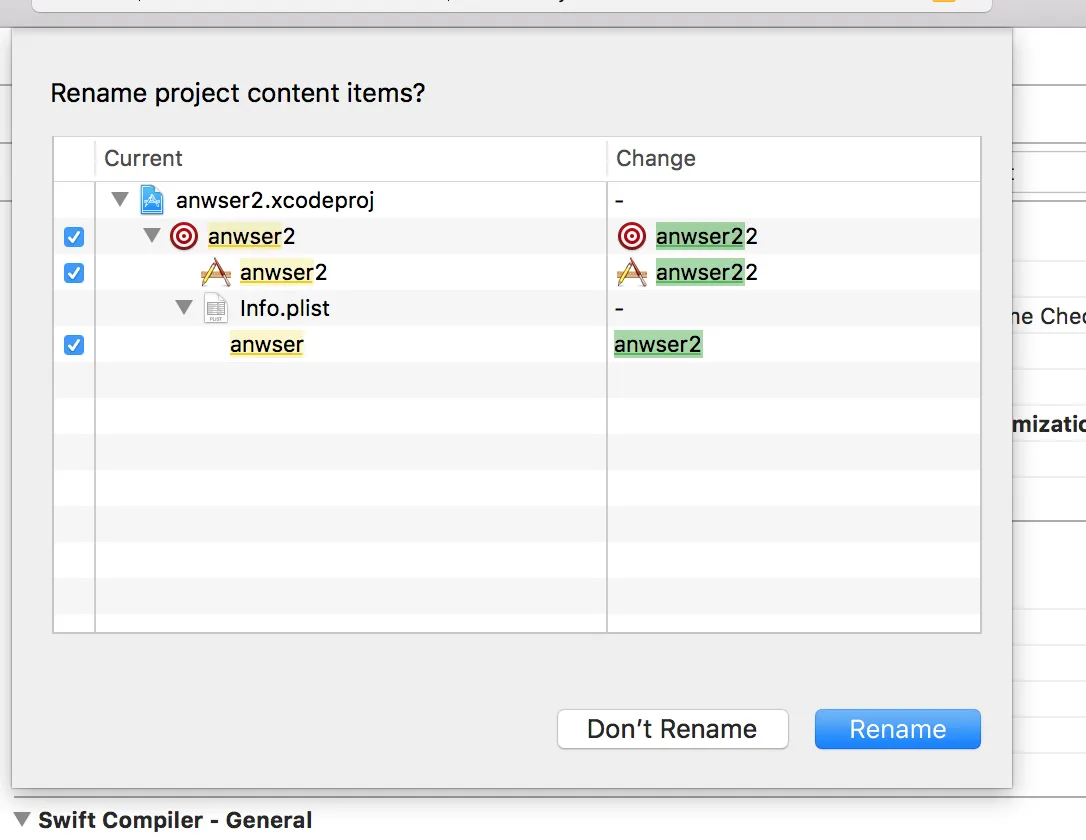The image size is (1086, 840).
Task: Click the Current column header
Action: point(144,159)
